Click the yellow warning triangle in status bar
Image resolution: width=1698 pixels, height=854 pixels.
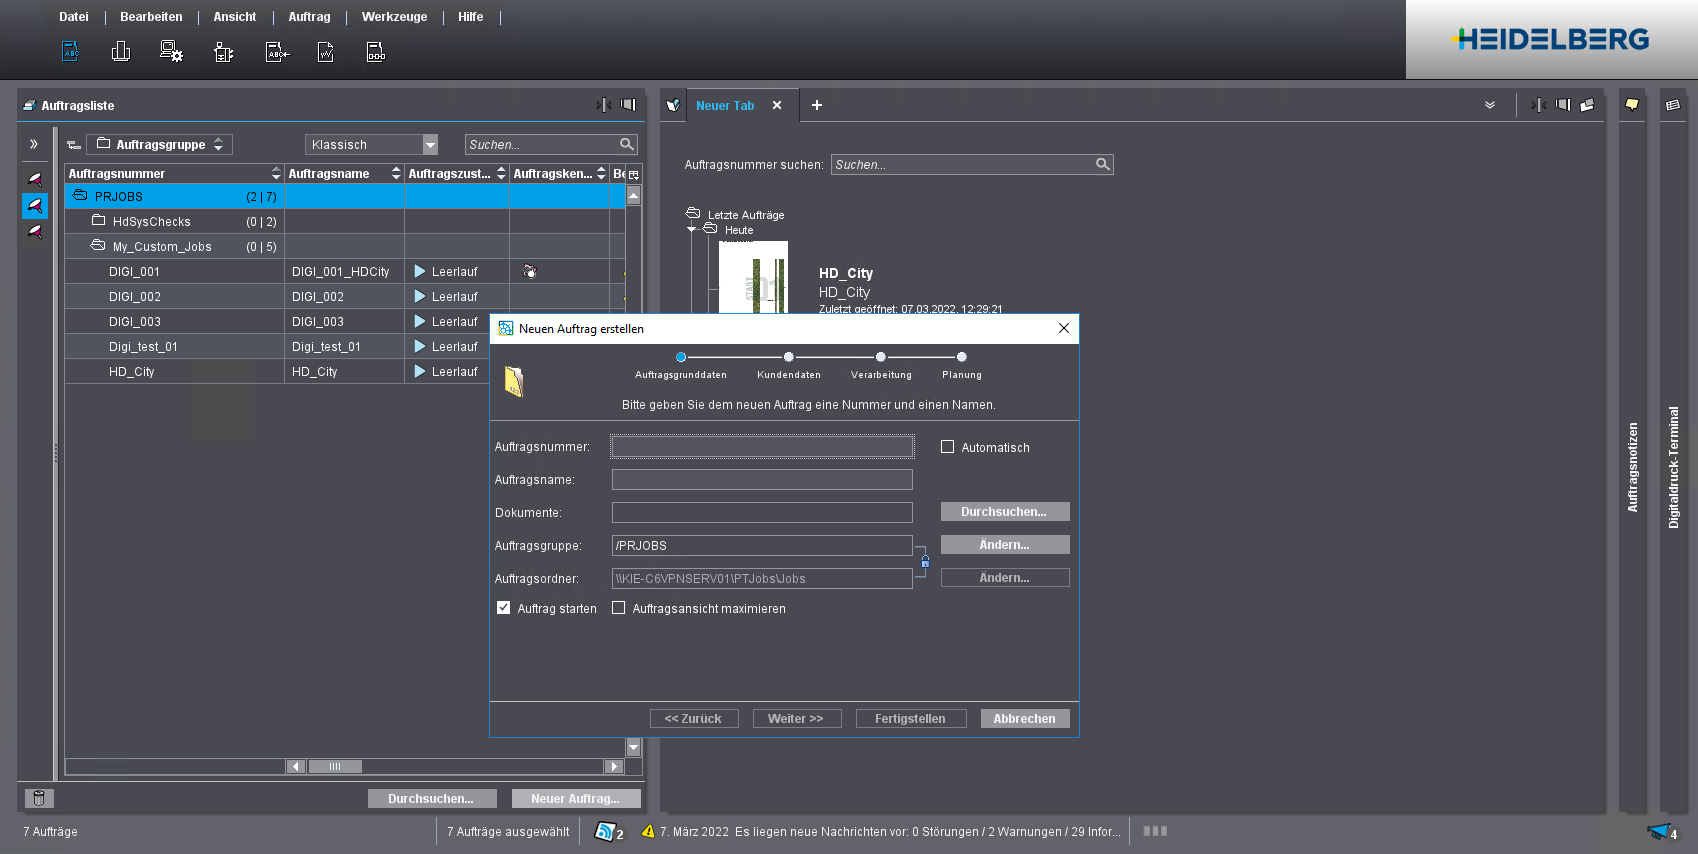point(648,831)
